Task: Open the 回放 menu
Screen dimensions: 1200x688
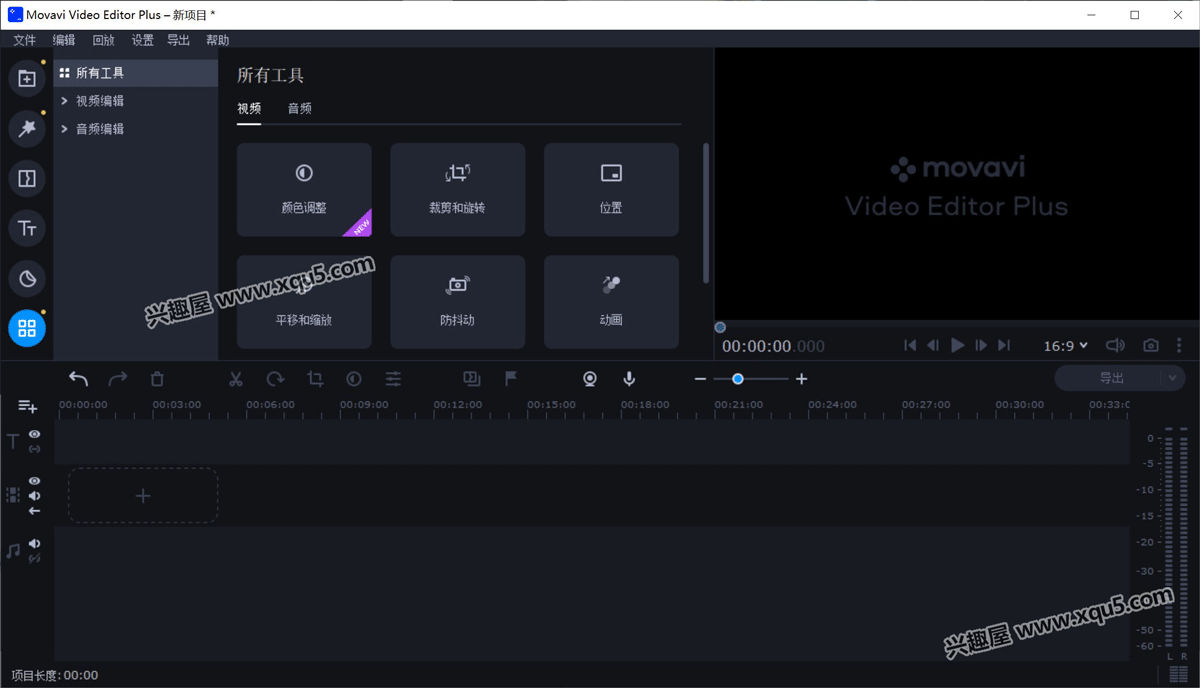Action: 103,40
